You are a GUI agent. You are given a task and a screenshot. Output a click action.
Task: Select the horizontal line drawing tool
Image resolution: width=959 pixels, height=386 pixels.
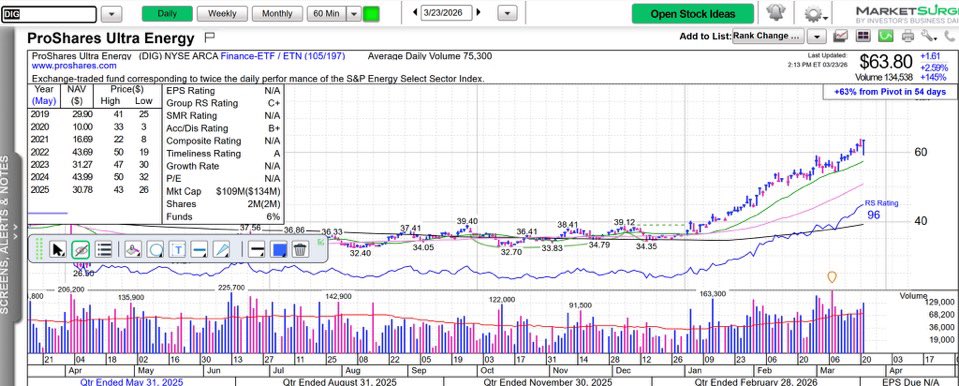point(199,250)
